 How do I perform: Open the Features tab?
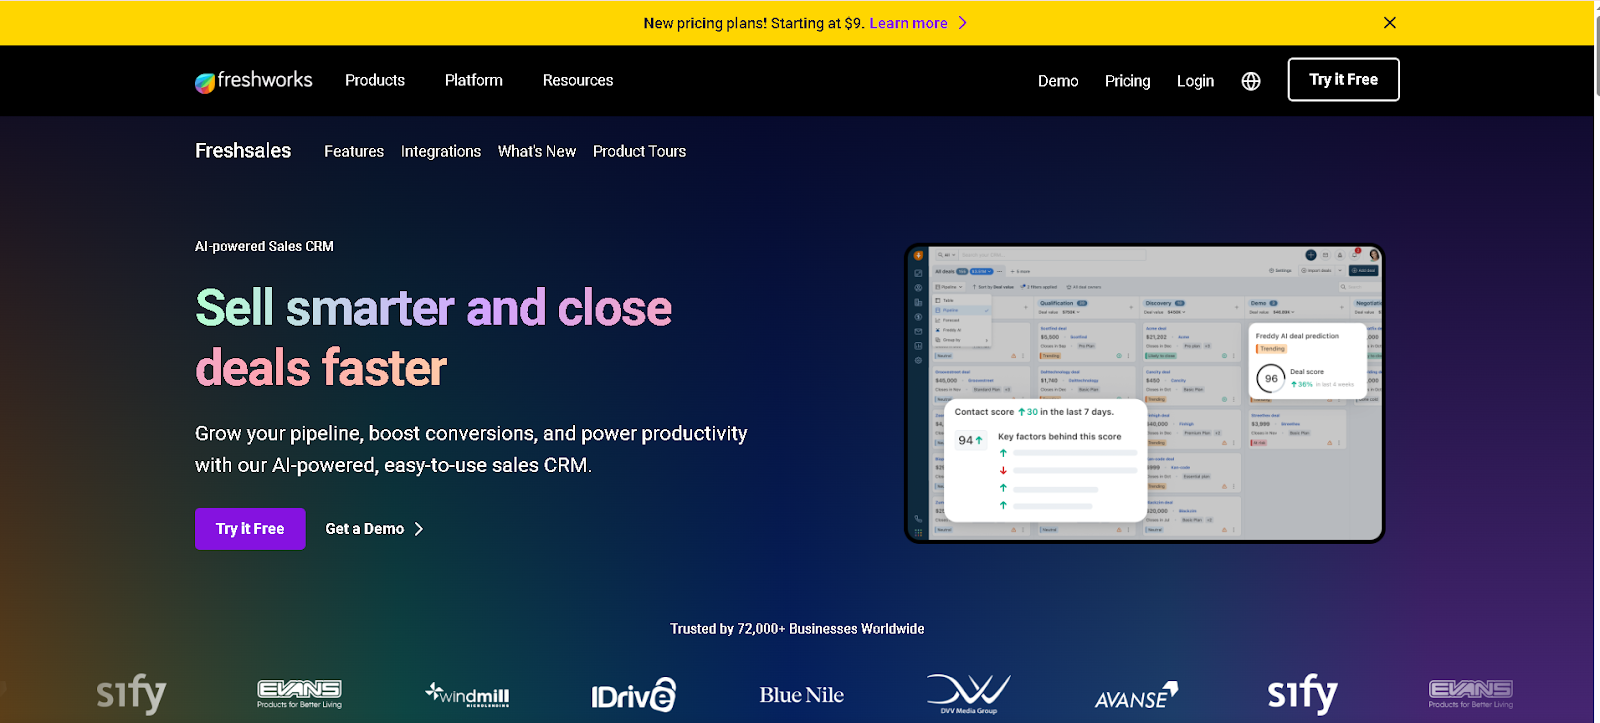[x=354, y=152]
